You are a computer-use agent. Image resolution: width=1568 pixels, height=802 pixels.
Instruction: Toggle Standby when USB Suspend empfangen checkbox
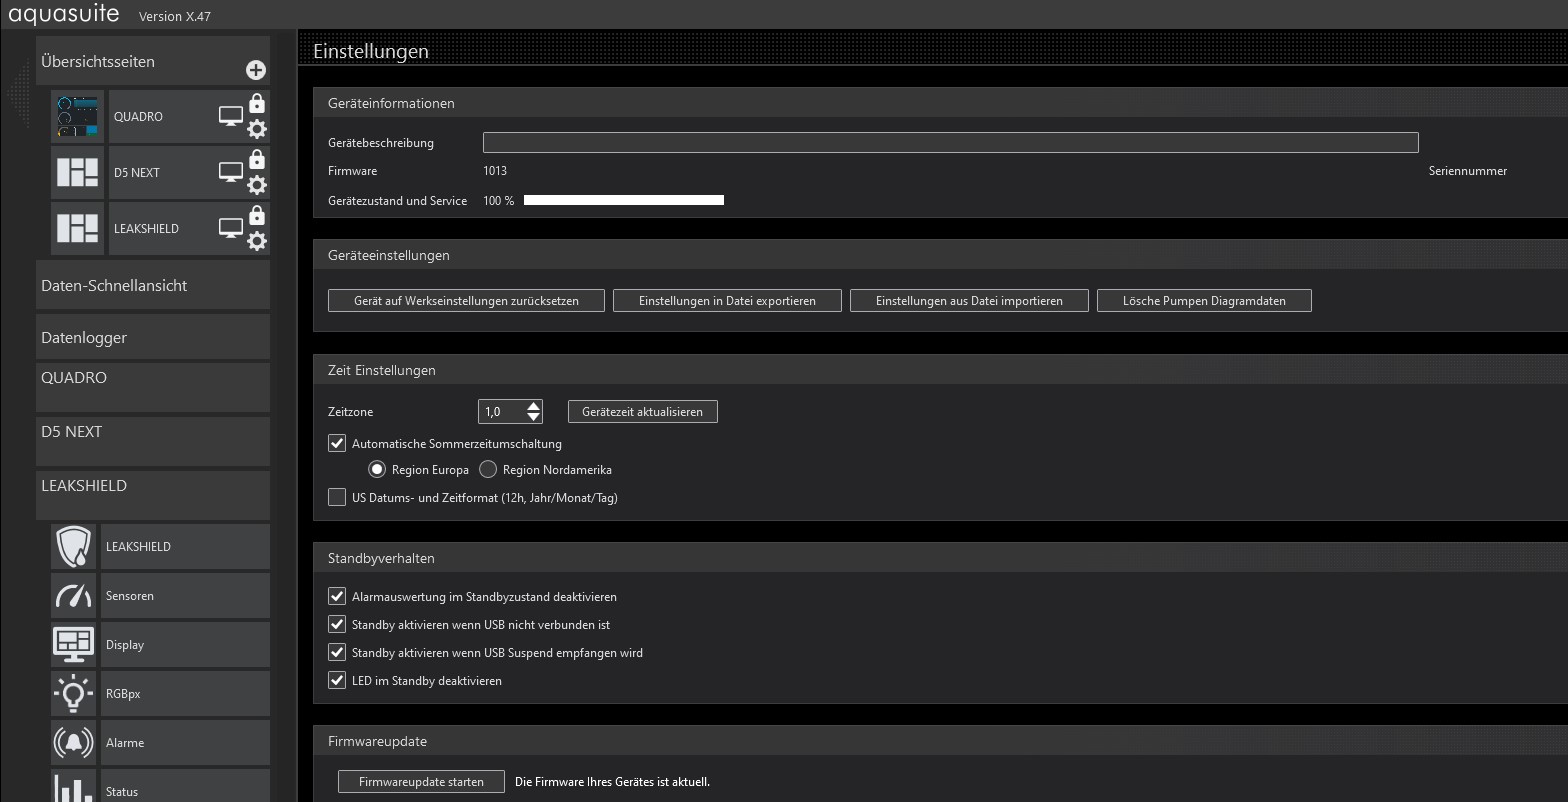point(337,652)
